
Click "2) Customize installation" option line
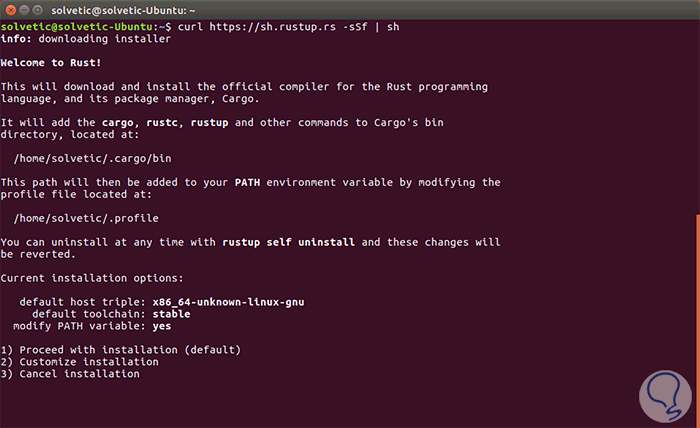[79, 362]
